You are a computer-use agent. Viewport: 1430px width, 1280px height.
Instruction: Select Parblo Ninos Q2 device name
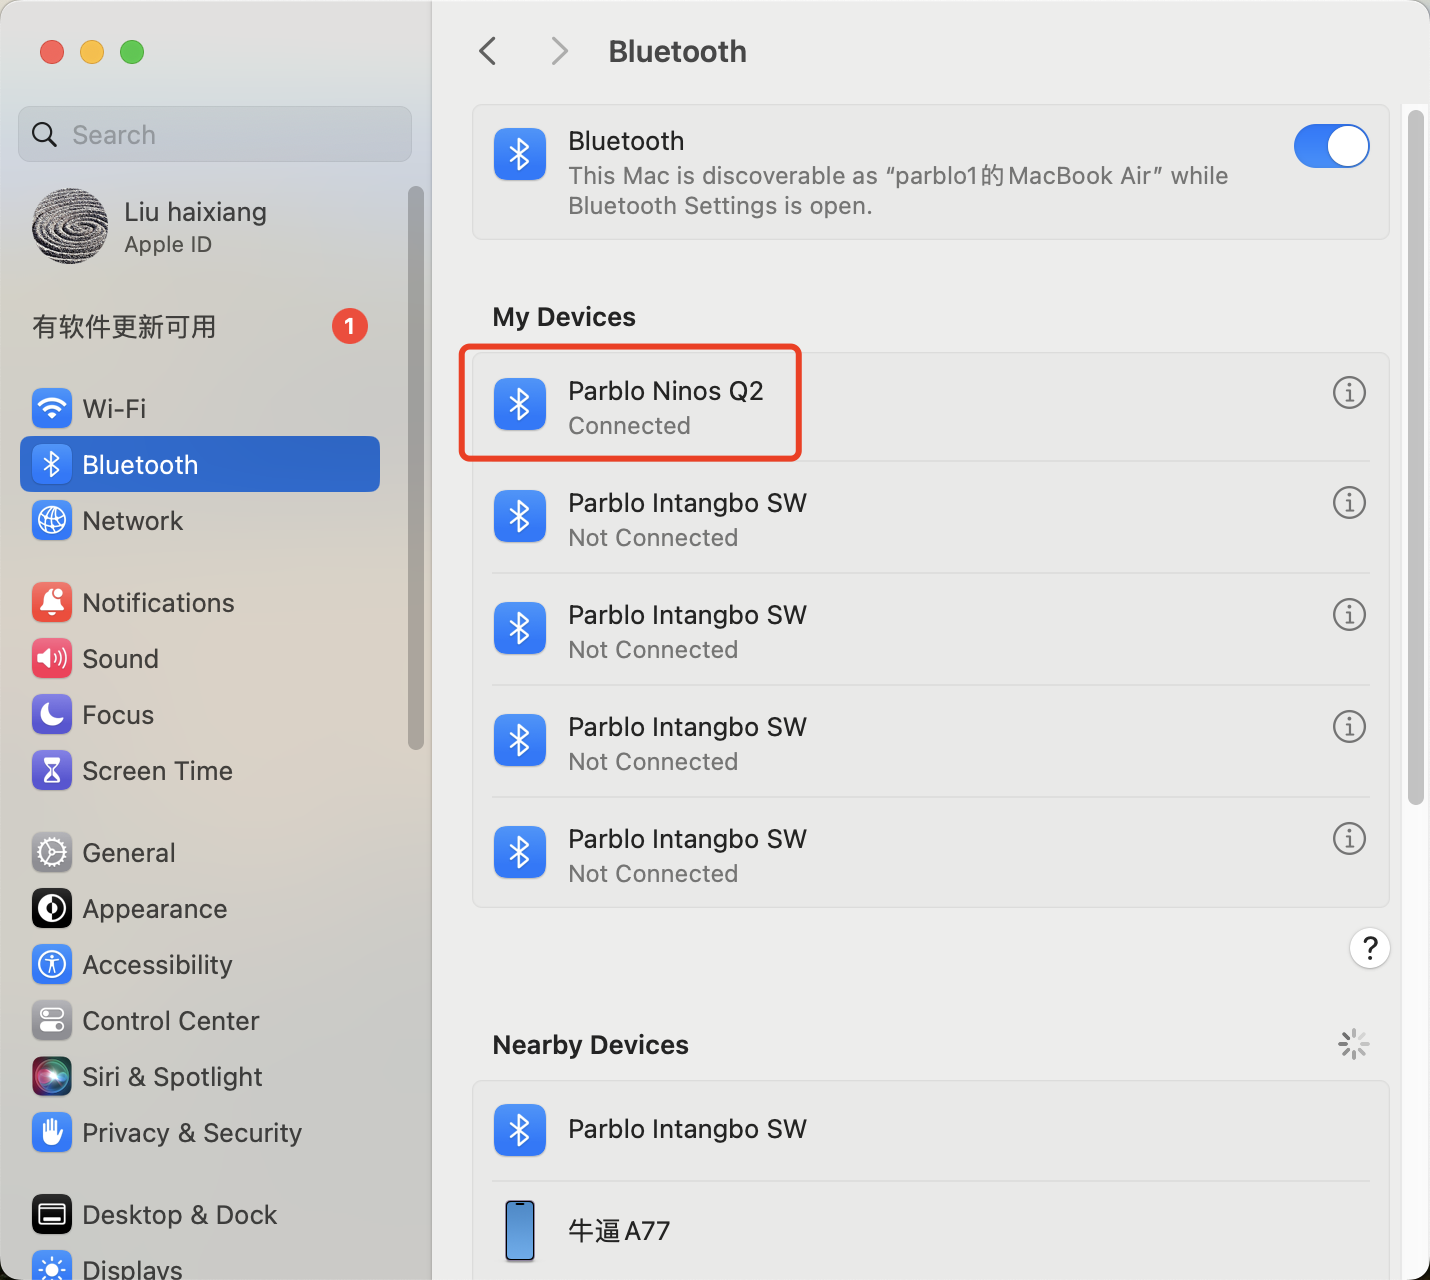click(666, 391)
